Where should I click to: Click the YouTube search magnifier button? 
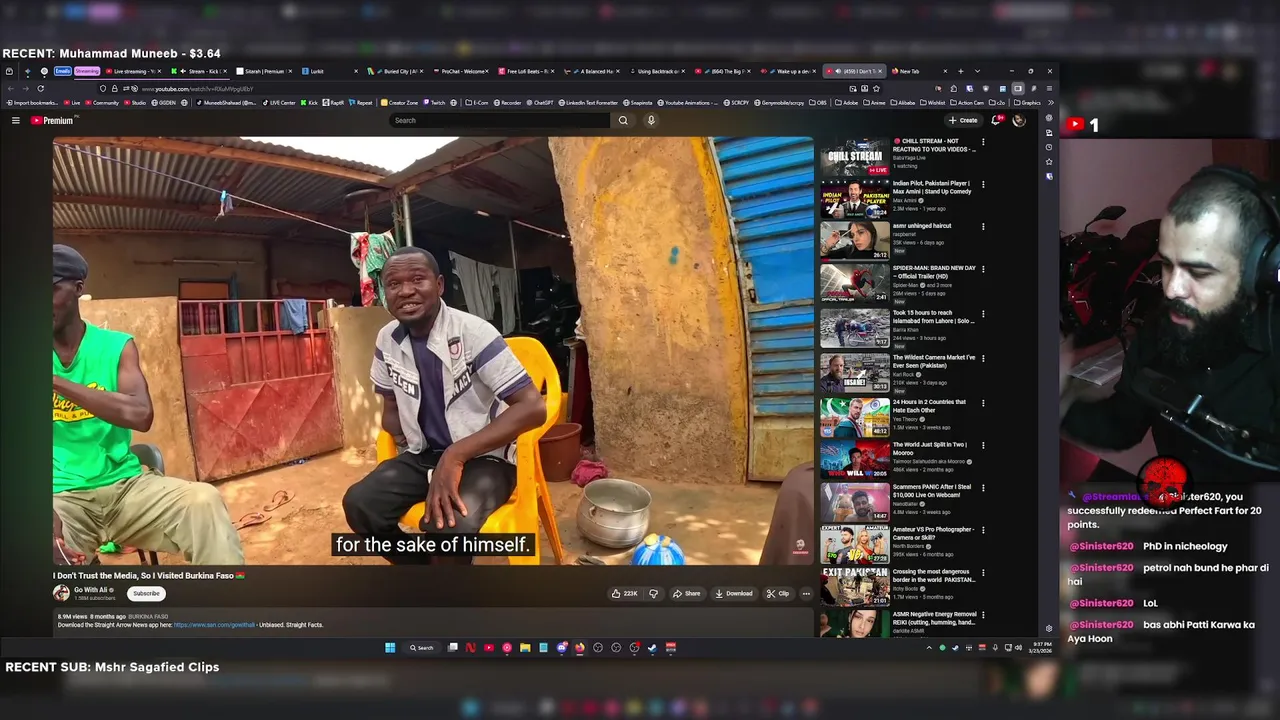623,120
